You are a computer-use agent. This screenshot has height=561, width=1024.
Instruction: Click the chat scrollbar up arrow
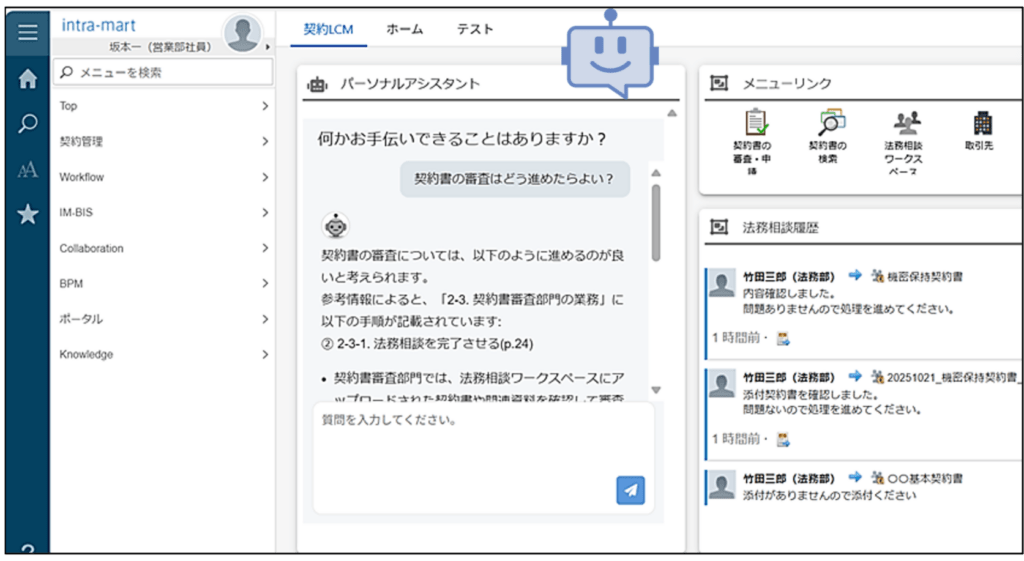(x=656, y=172)
